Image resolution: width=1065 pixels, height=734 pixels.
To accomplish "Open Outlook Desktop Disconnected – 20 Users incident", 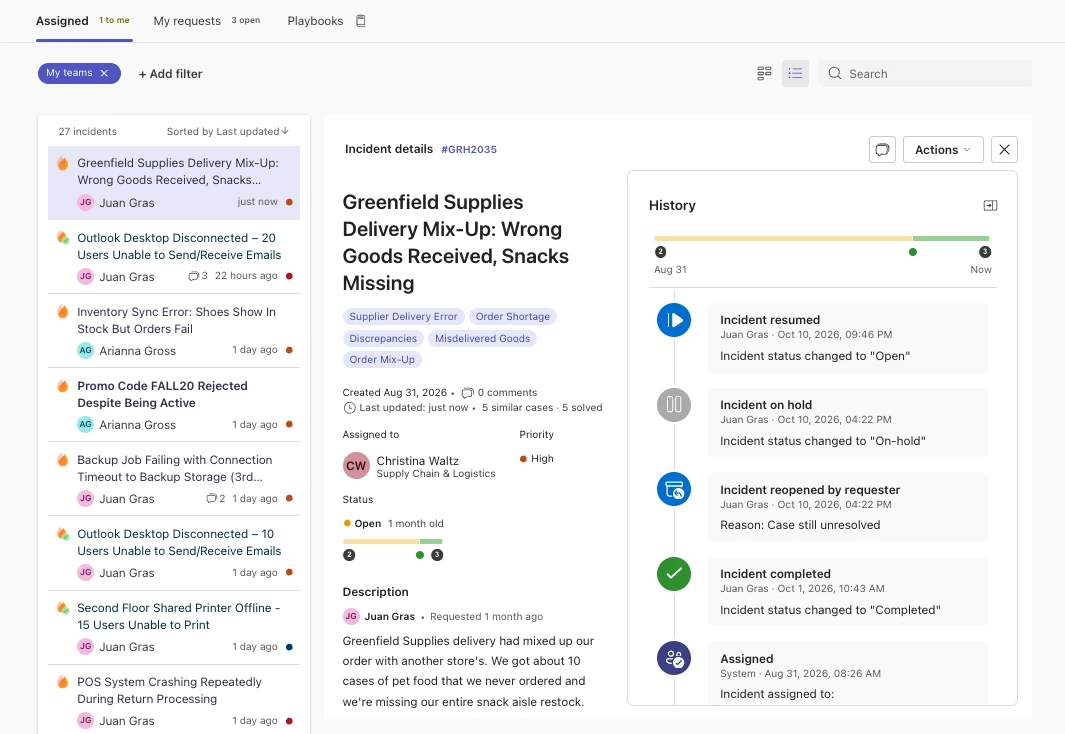I will coord(174,257).
